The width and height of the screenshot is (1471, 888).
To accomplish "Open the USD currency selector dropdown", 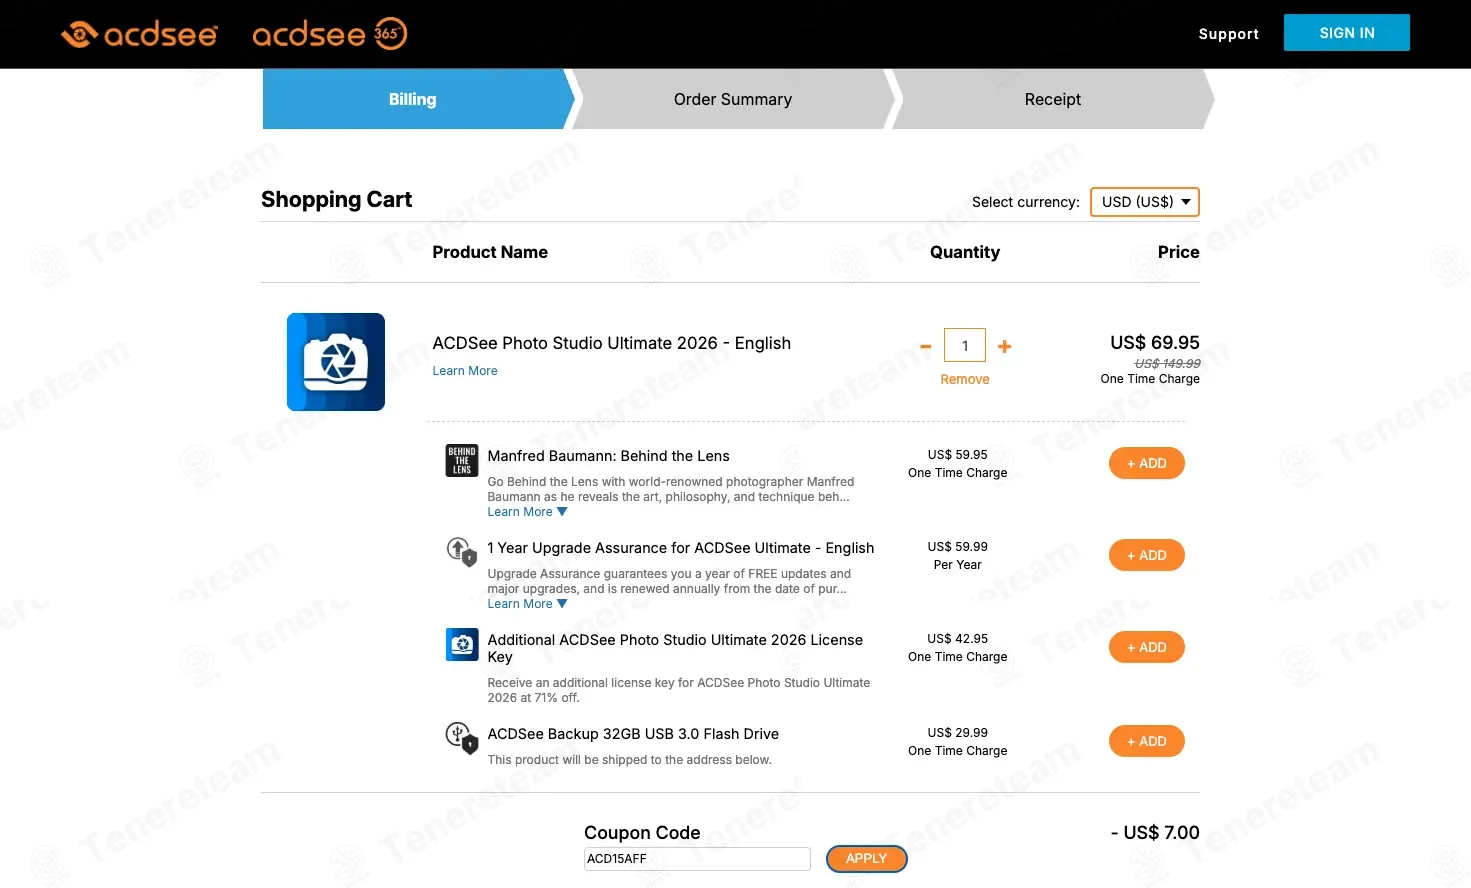I will click(x=1145, y=202).
